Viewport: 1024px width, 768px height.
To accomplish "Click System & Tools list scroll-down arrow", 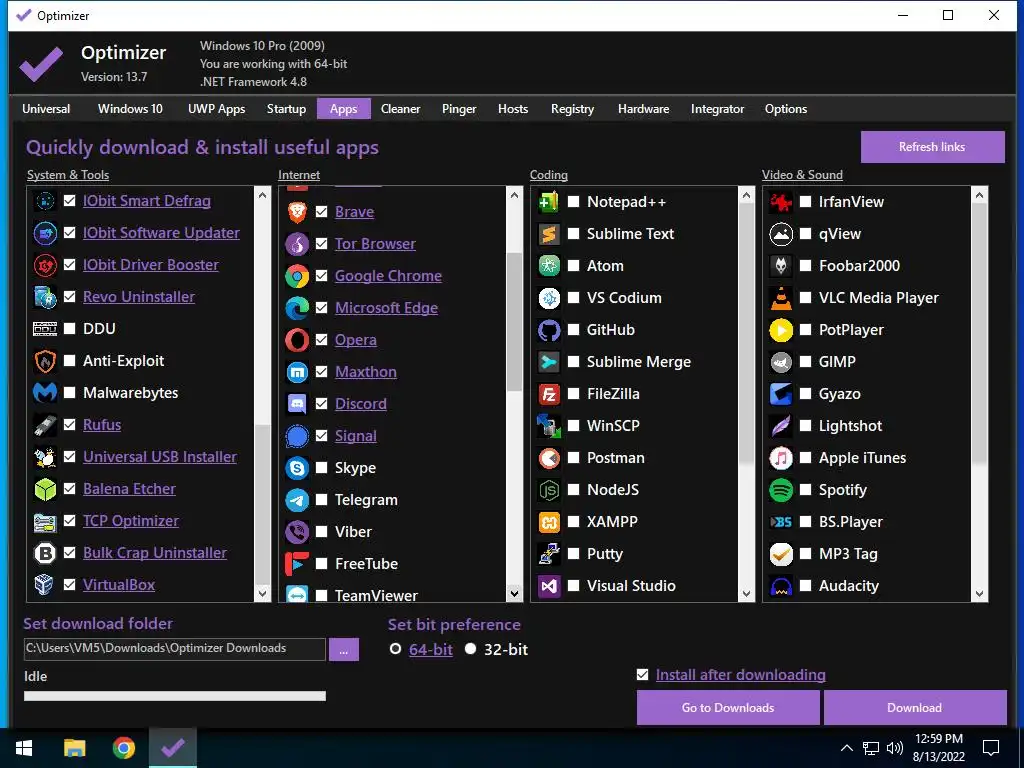I will (x=263, y=594).
